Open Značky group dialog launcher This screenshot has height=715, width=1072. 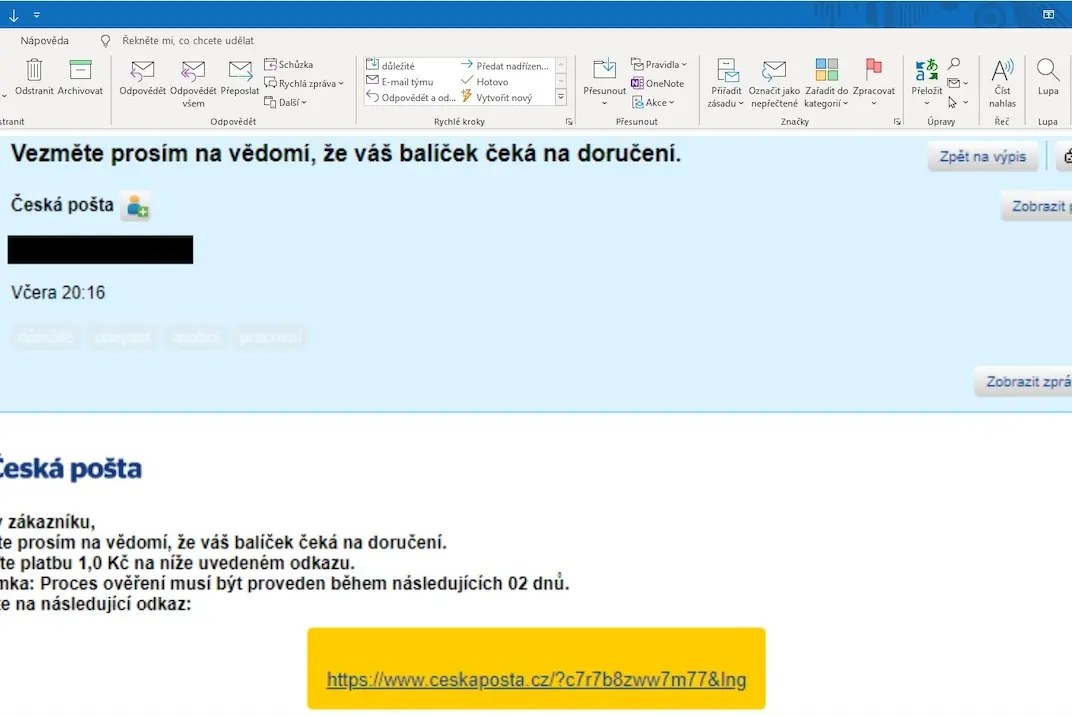pyautogui.click(x=898, y=122)
